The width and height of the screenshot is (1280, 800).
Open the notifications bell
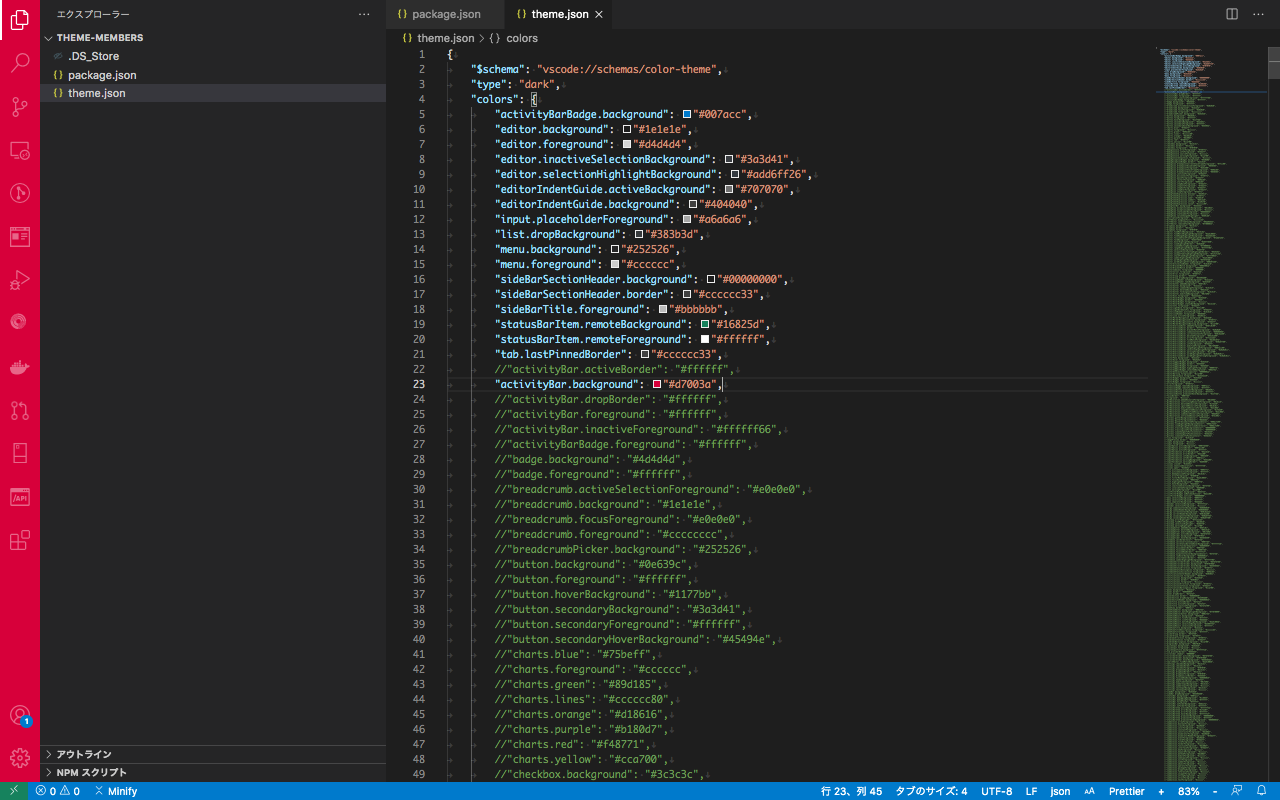1262,791
